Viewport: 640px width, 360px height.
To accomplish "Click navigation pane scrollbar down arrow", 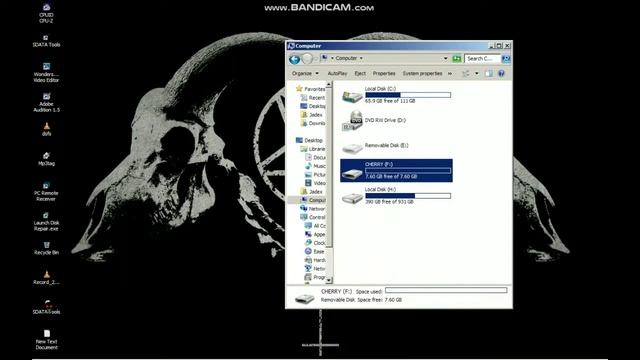I will (x=329, y=280).
